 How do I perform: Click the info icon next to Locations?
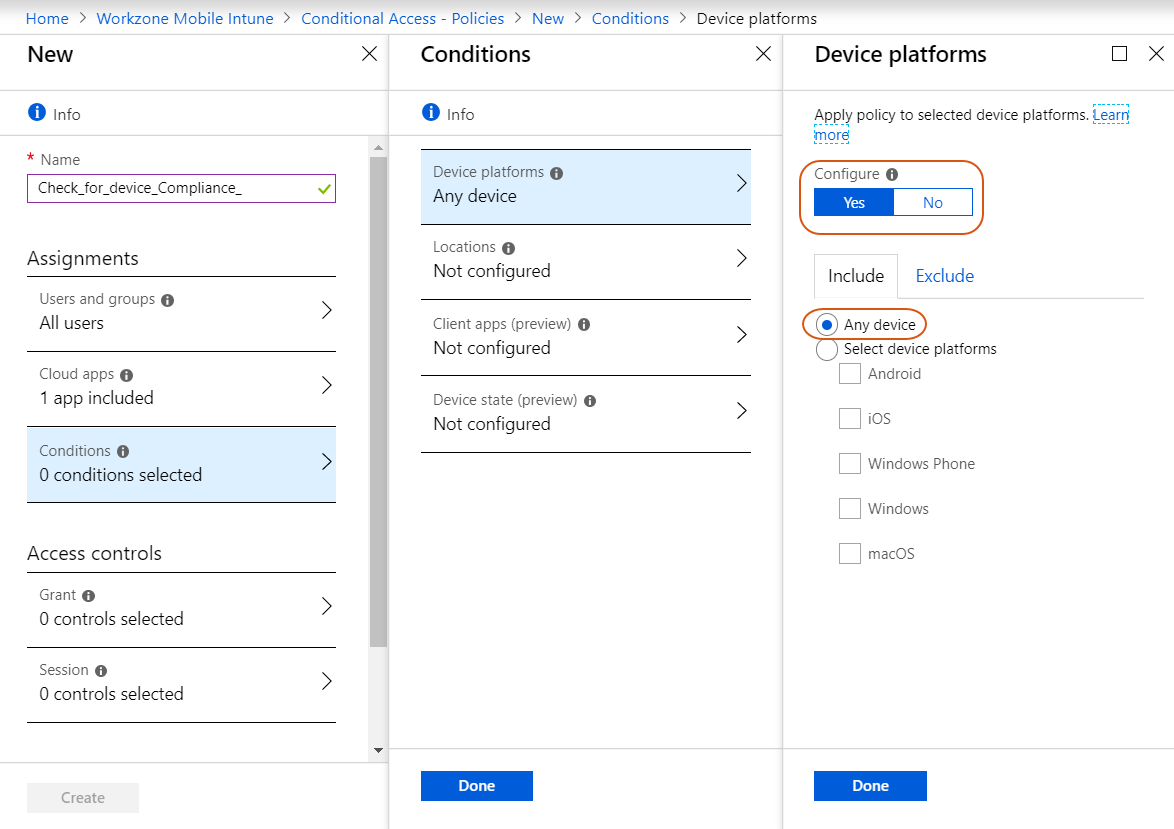pos(508,249)
